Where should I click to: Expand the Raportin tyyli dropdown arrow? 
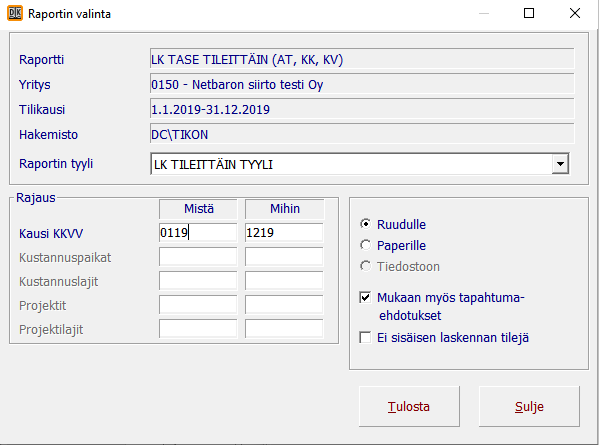(560, 163)
